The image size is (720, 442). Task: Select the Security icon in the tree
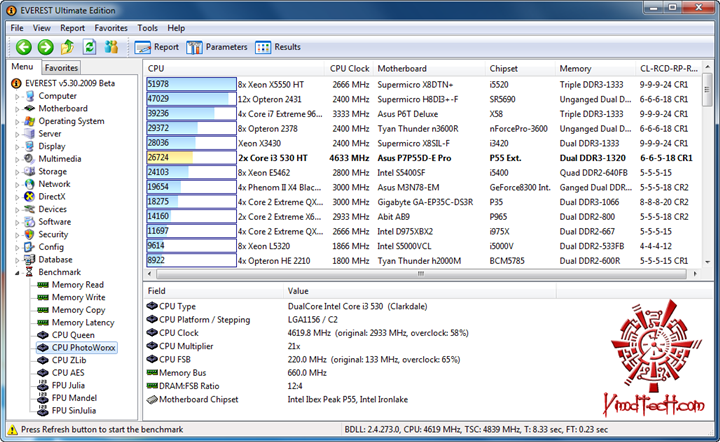click(30, 234)
